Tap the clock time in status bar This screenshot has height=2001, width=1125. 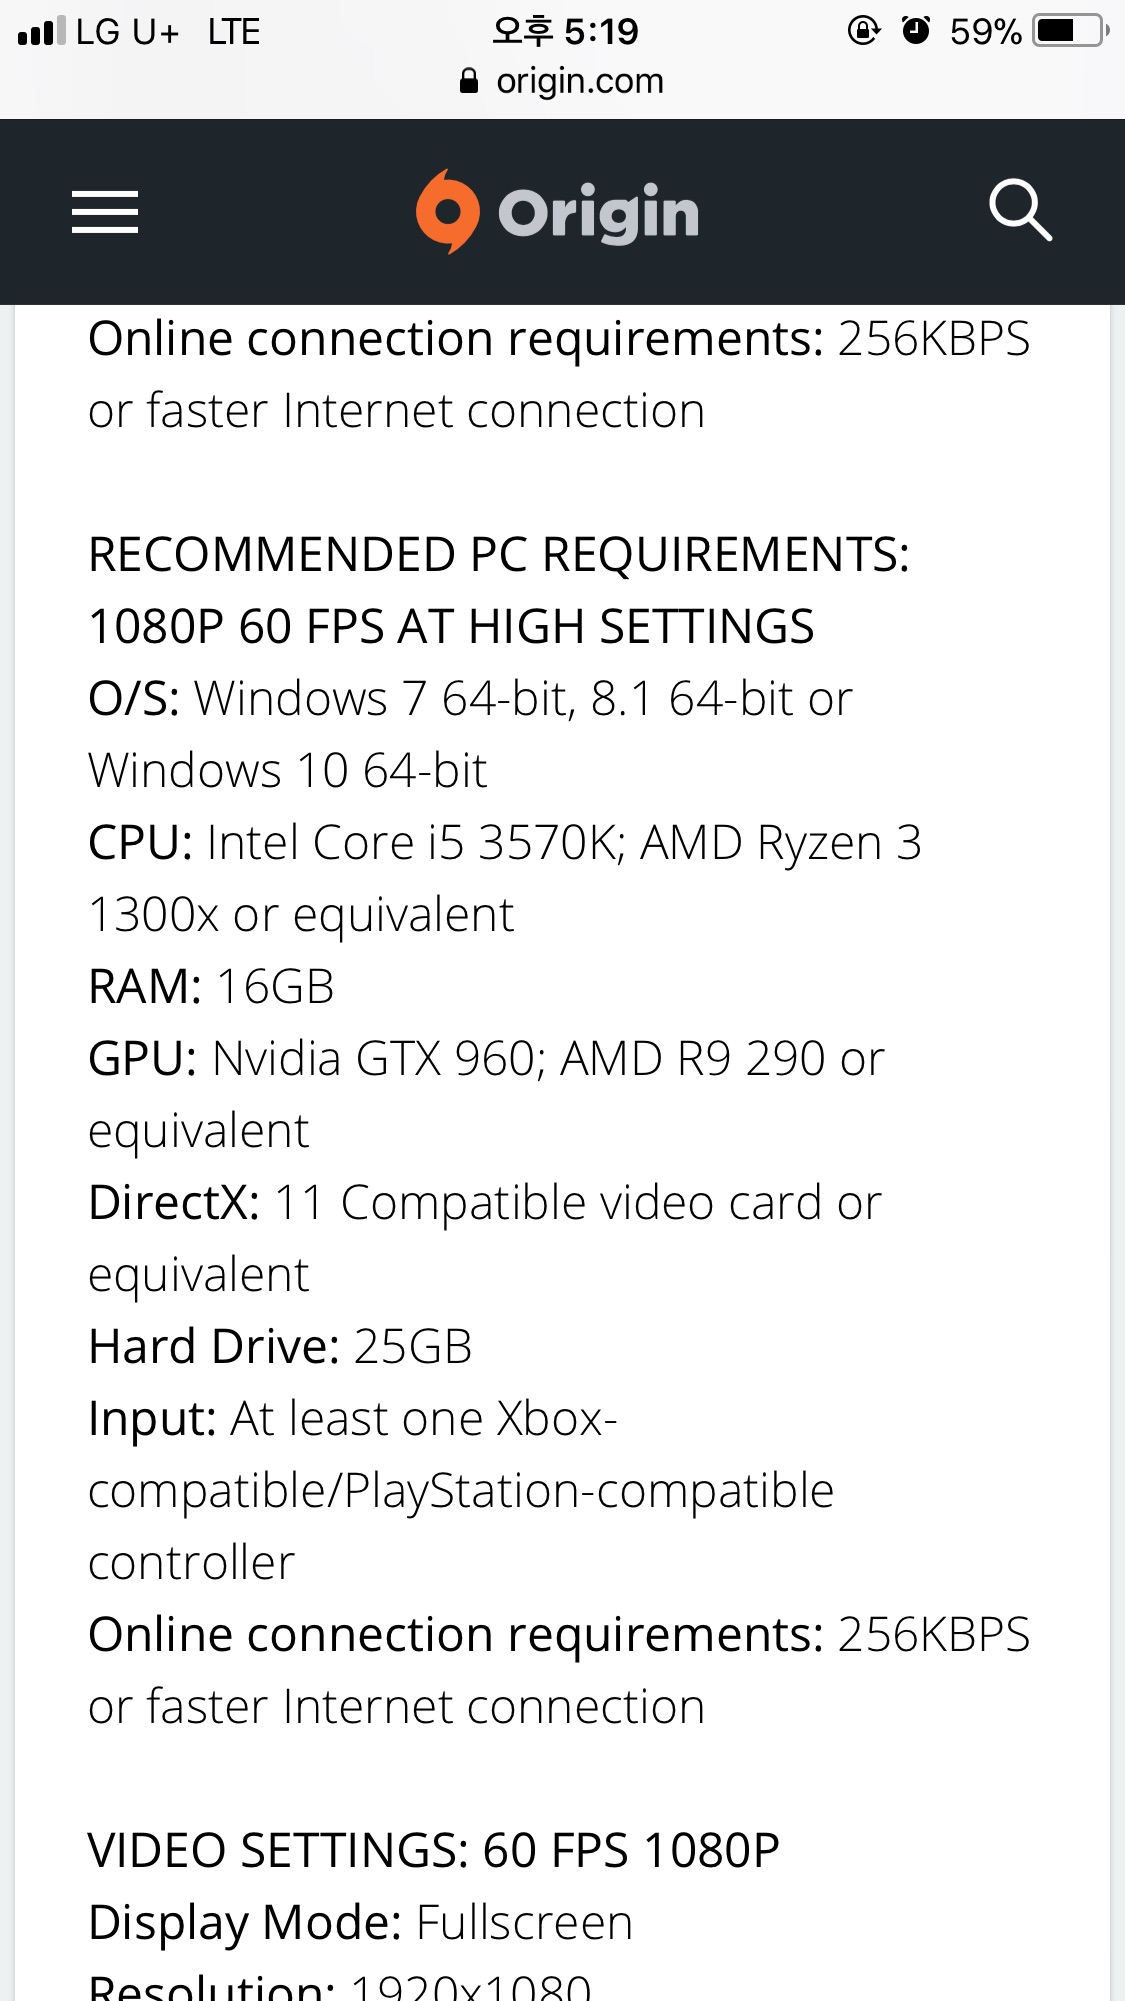click(565, 31)
